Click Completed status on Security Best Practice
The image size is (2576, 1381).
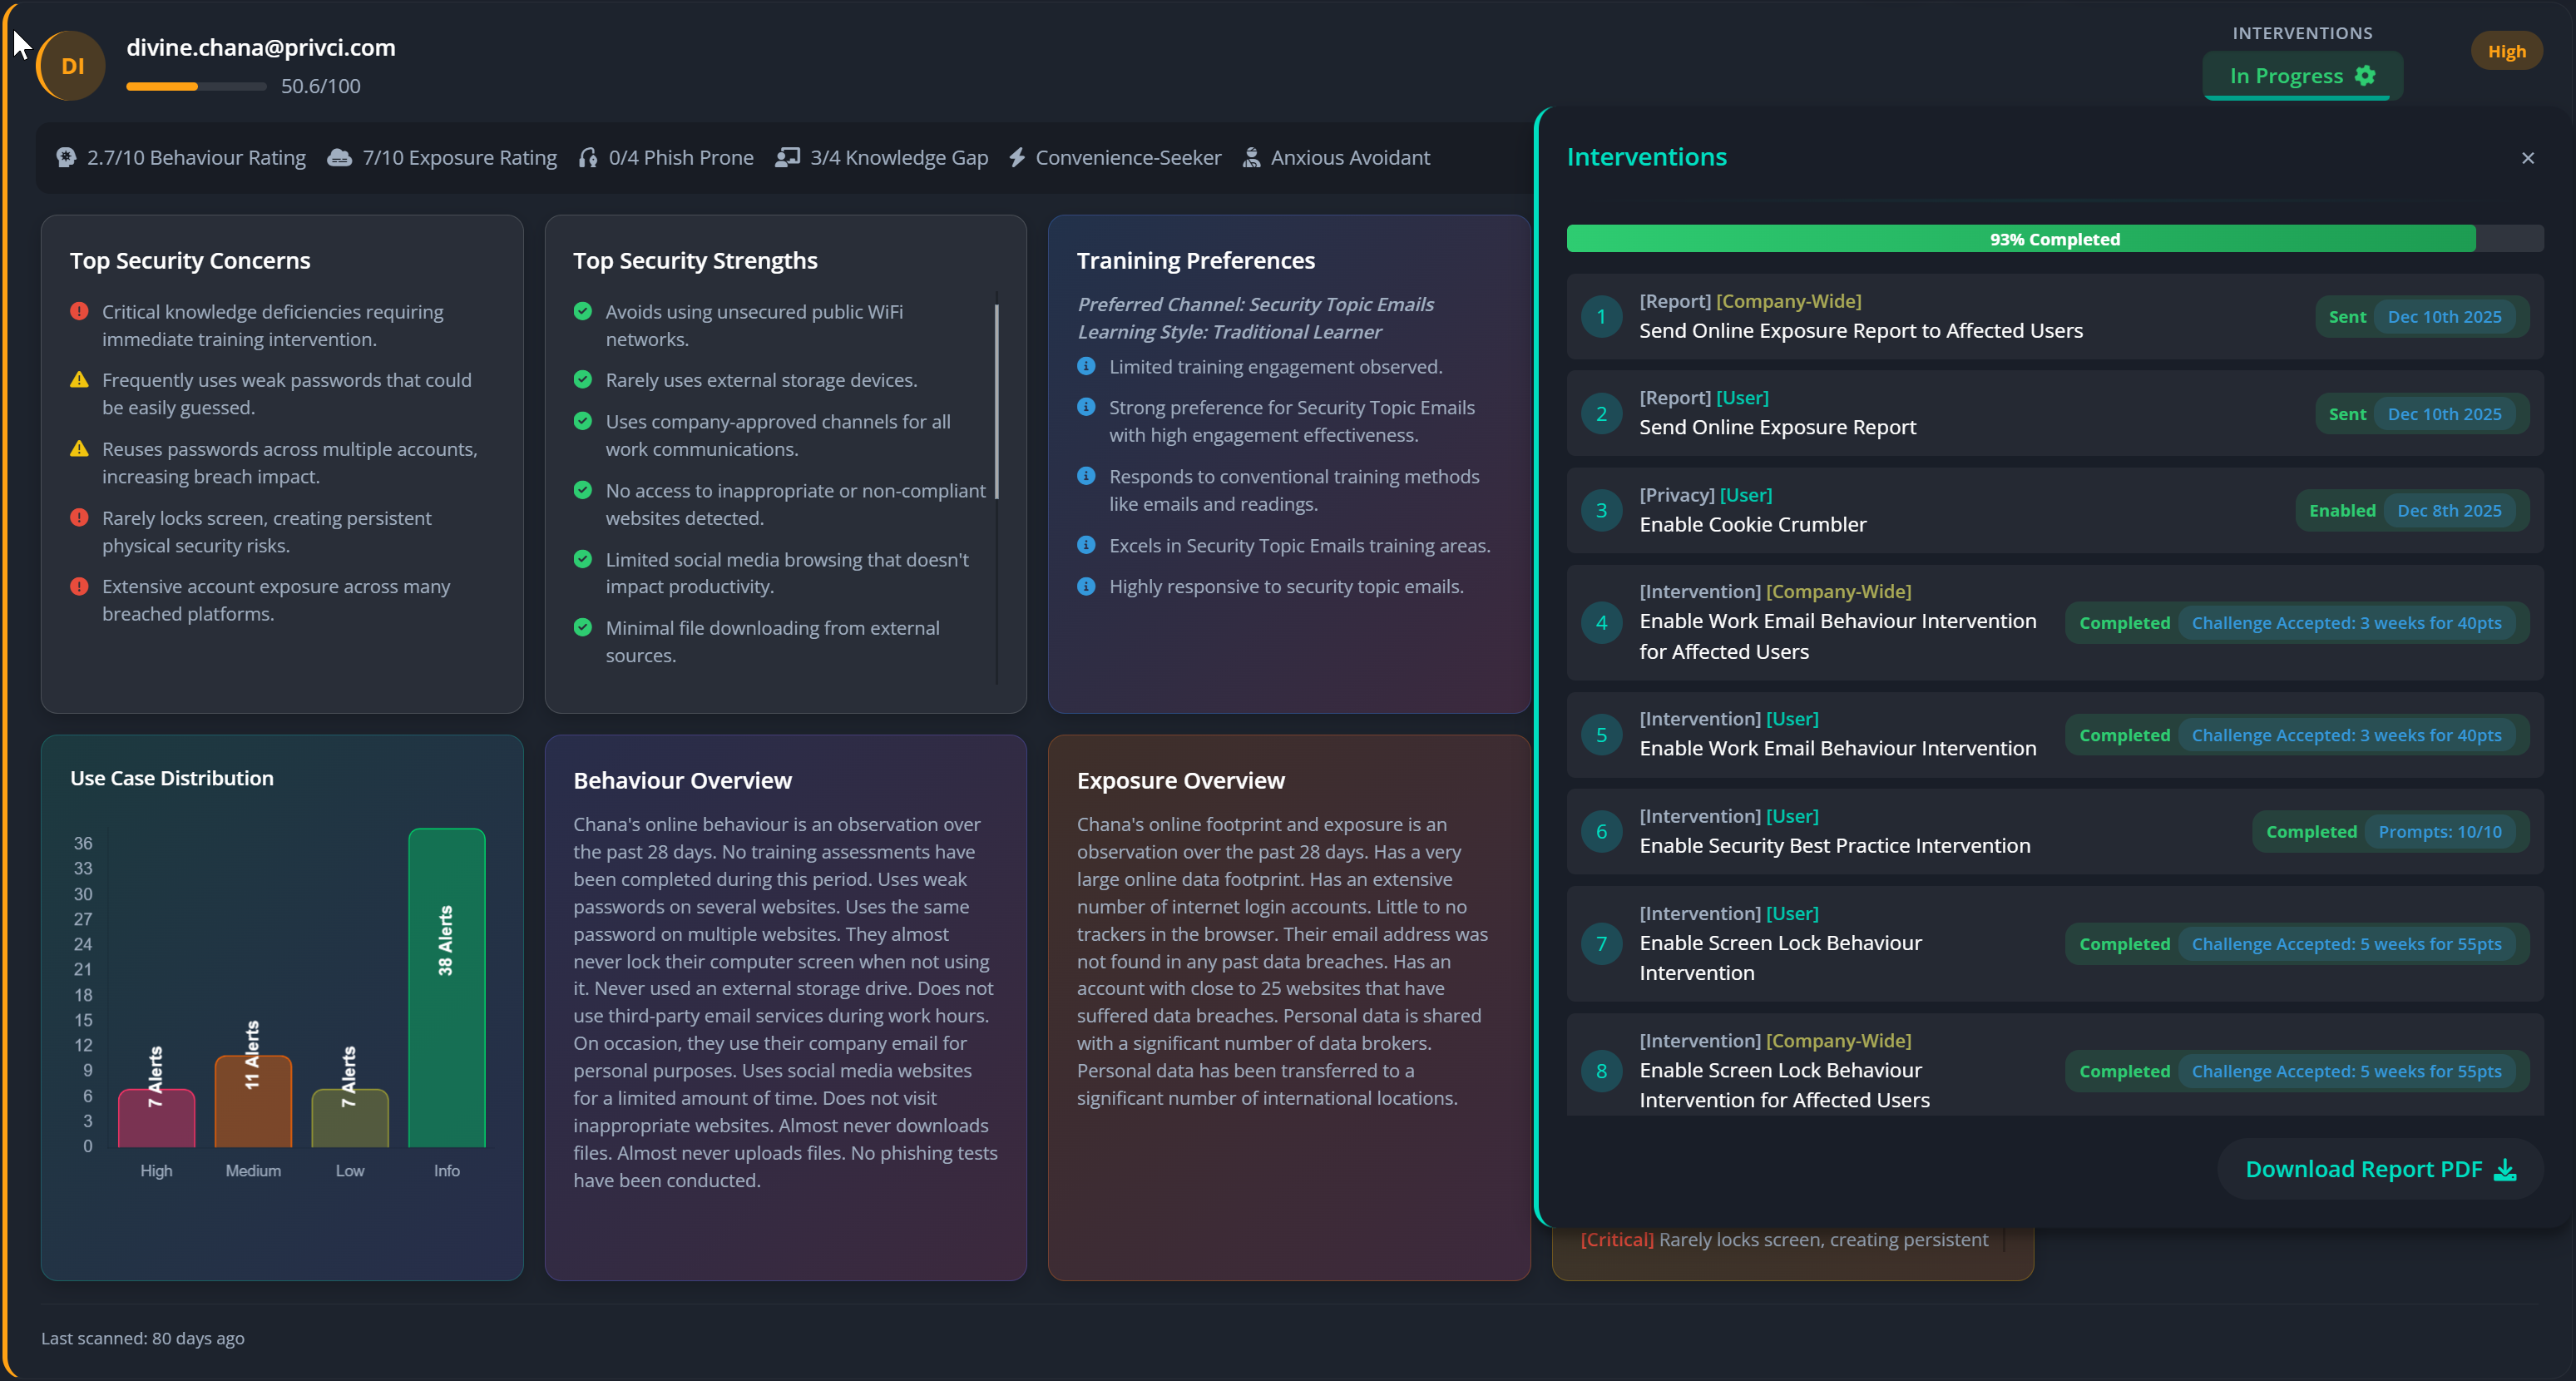coord(2311,832)
